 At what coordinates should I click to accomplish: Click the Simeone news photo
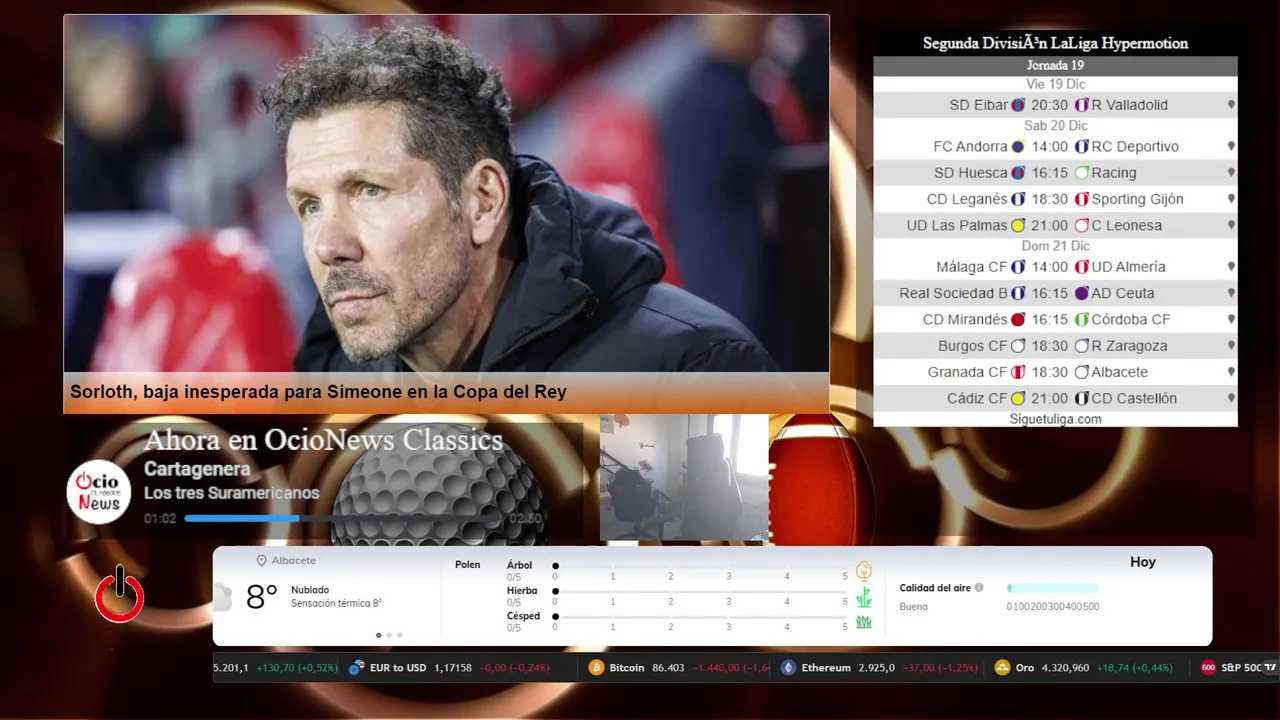[x=446, y=194]
